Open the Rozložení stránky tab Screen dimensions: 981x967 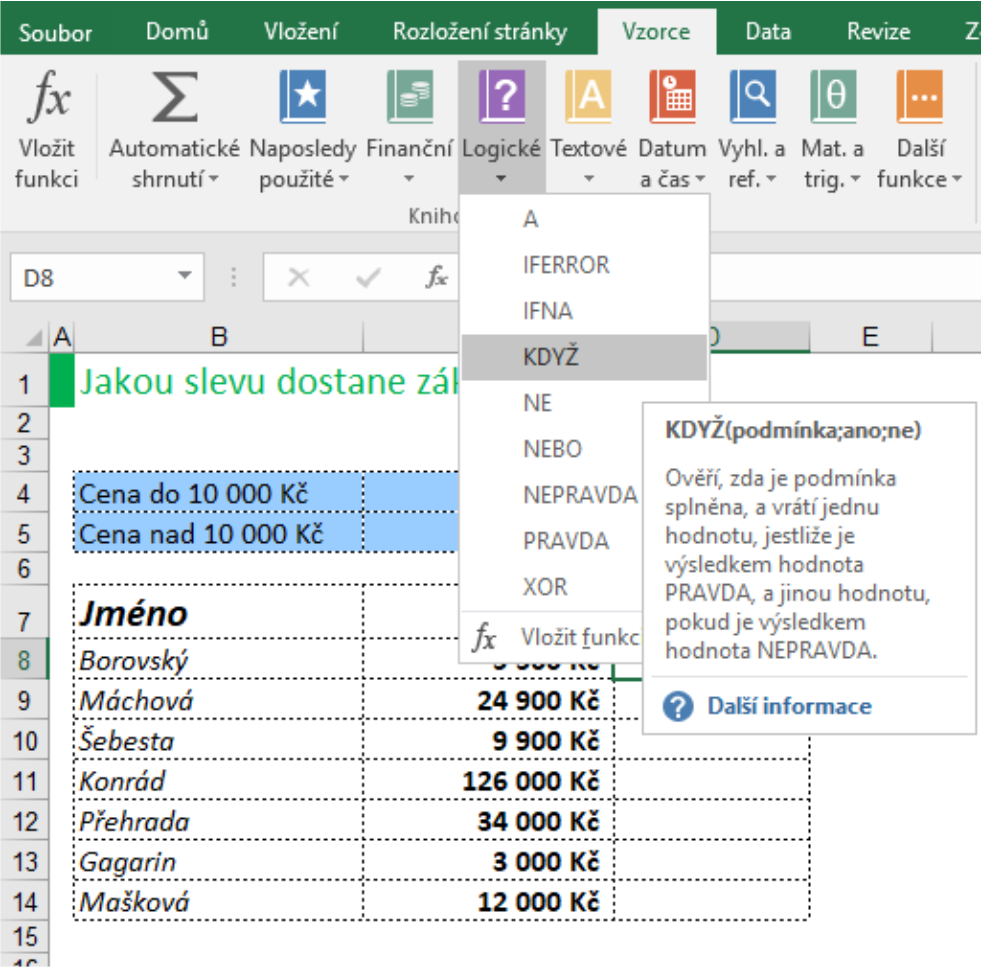[479, 31]
